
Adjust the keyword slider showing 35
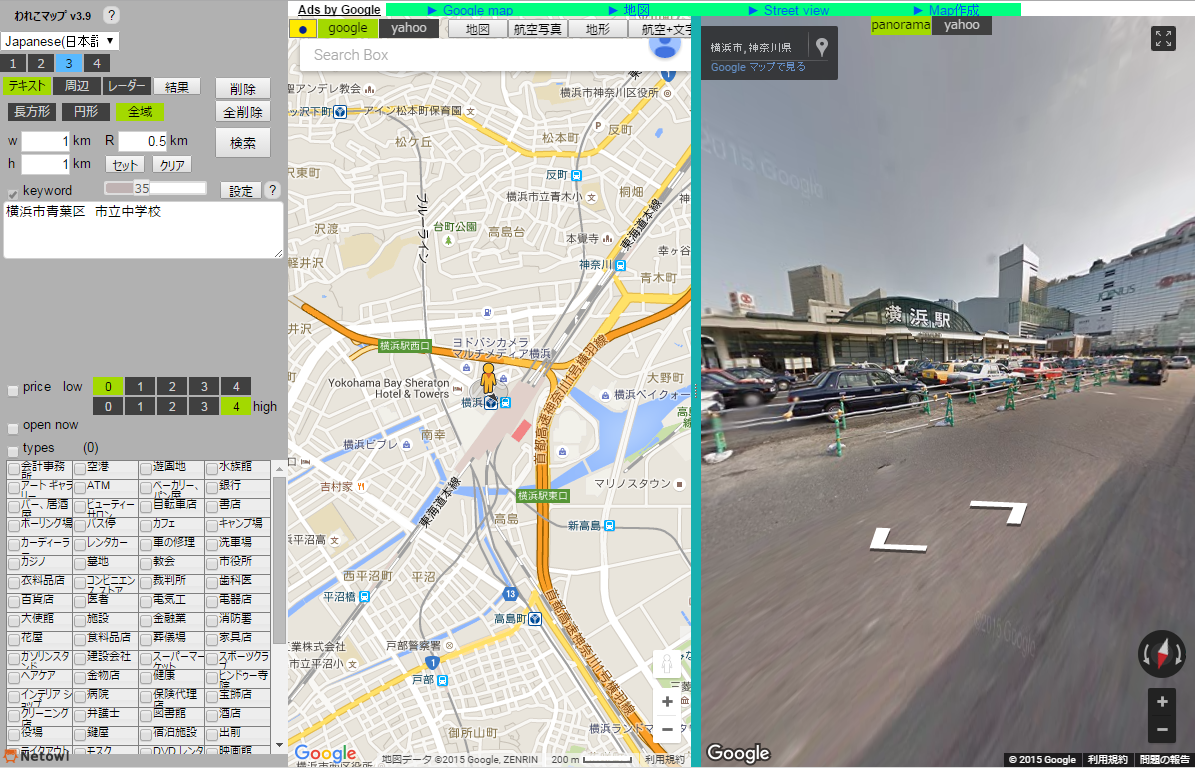155,188
